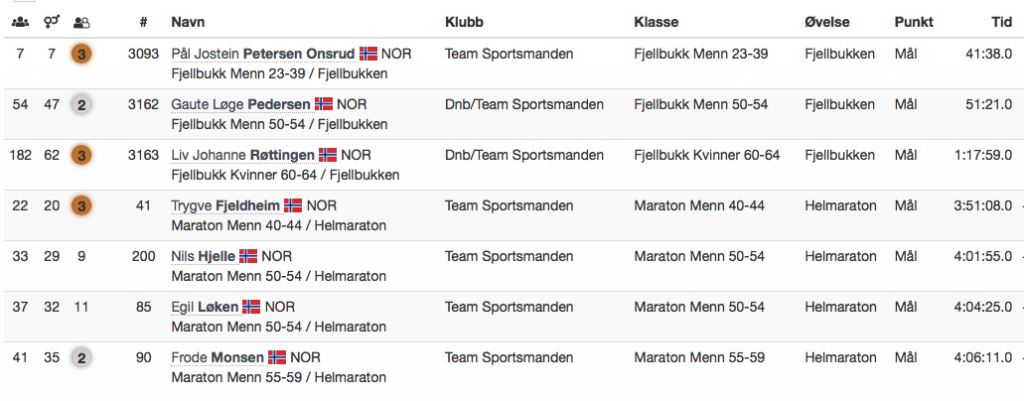Click bronze medal badge for Liv Johanne Røttingen
The width and height of the screenshot is (1024, 401).
[82, 155]
